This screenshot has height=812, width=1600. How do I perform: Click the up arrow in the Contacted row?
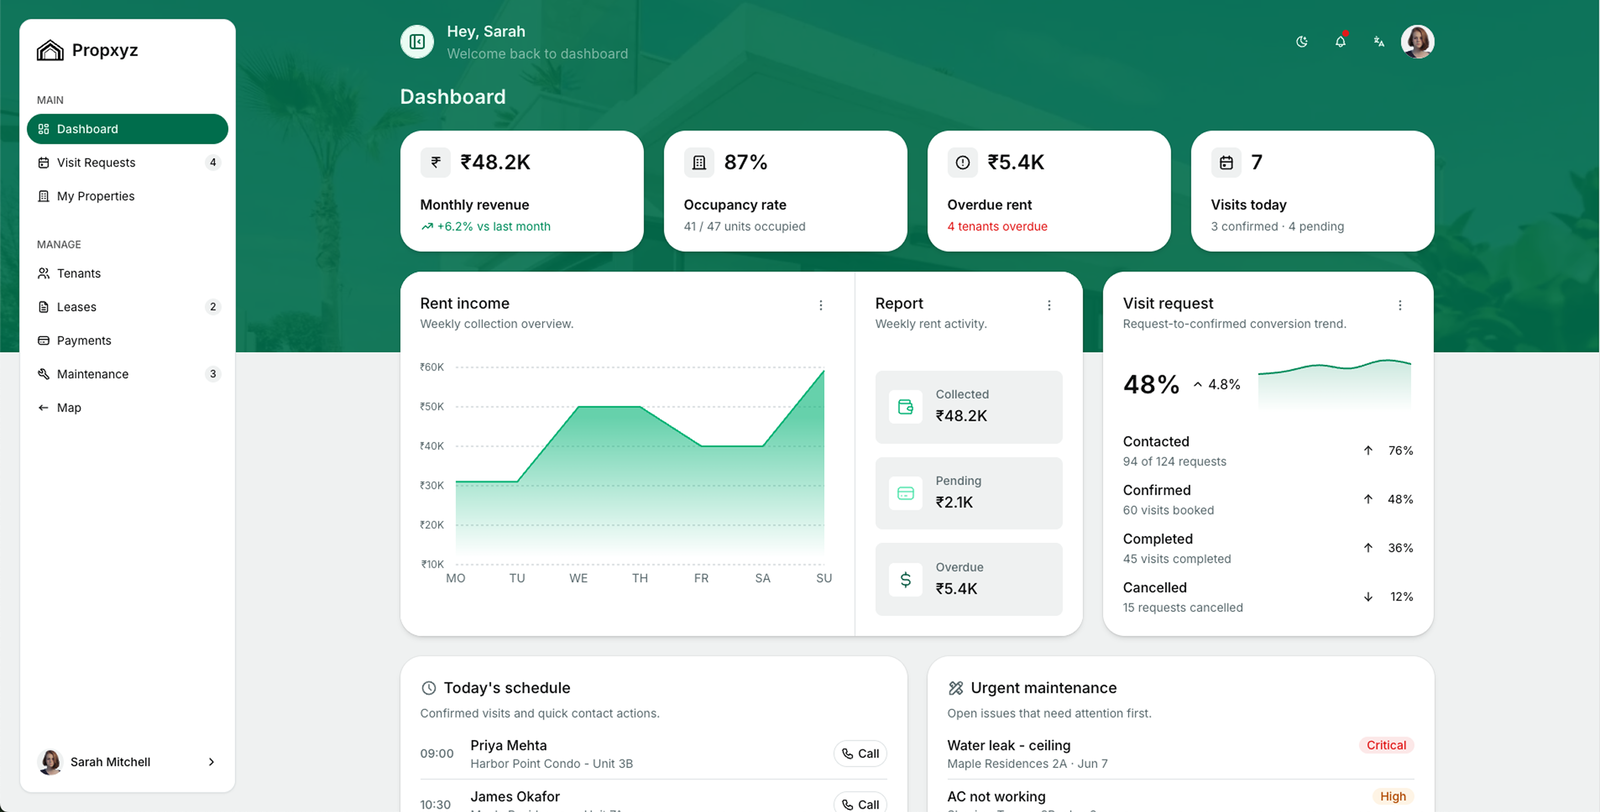tap(1368, 451)
